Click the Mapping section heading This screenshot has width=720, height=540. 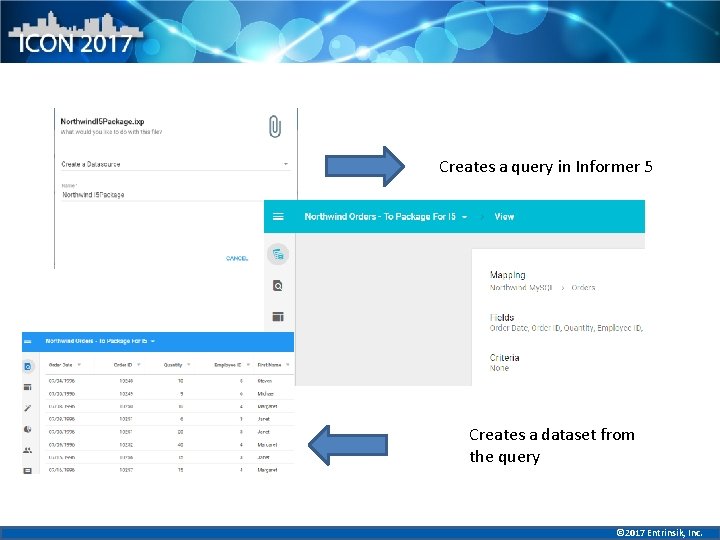click(507, 275)
